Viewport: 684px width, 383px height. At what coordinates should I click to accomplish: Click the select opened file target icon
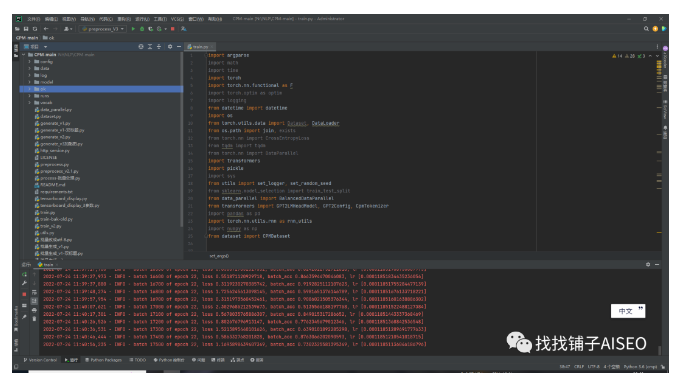pyautogui.click(x=141, y=46)
